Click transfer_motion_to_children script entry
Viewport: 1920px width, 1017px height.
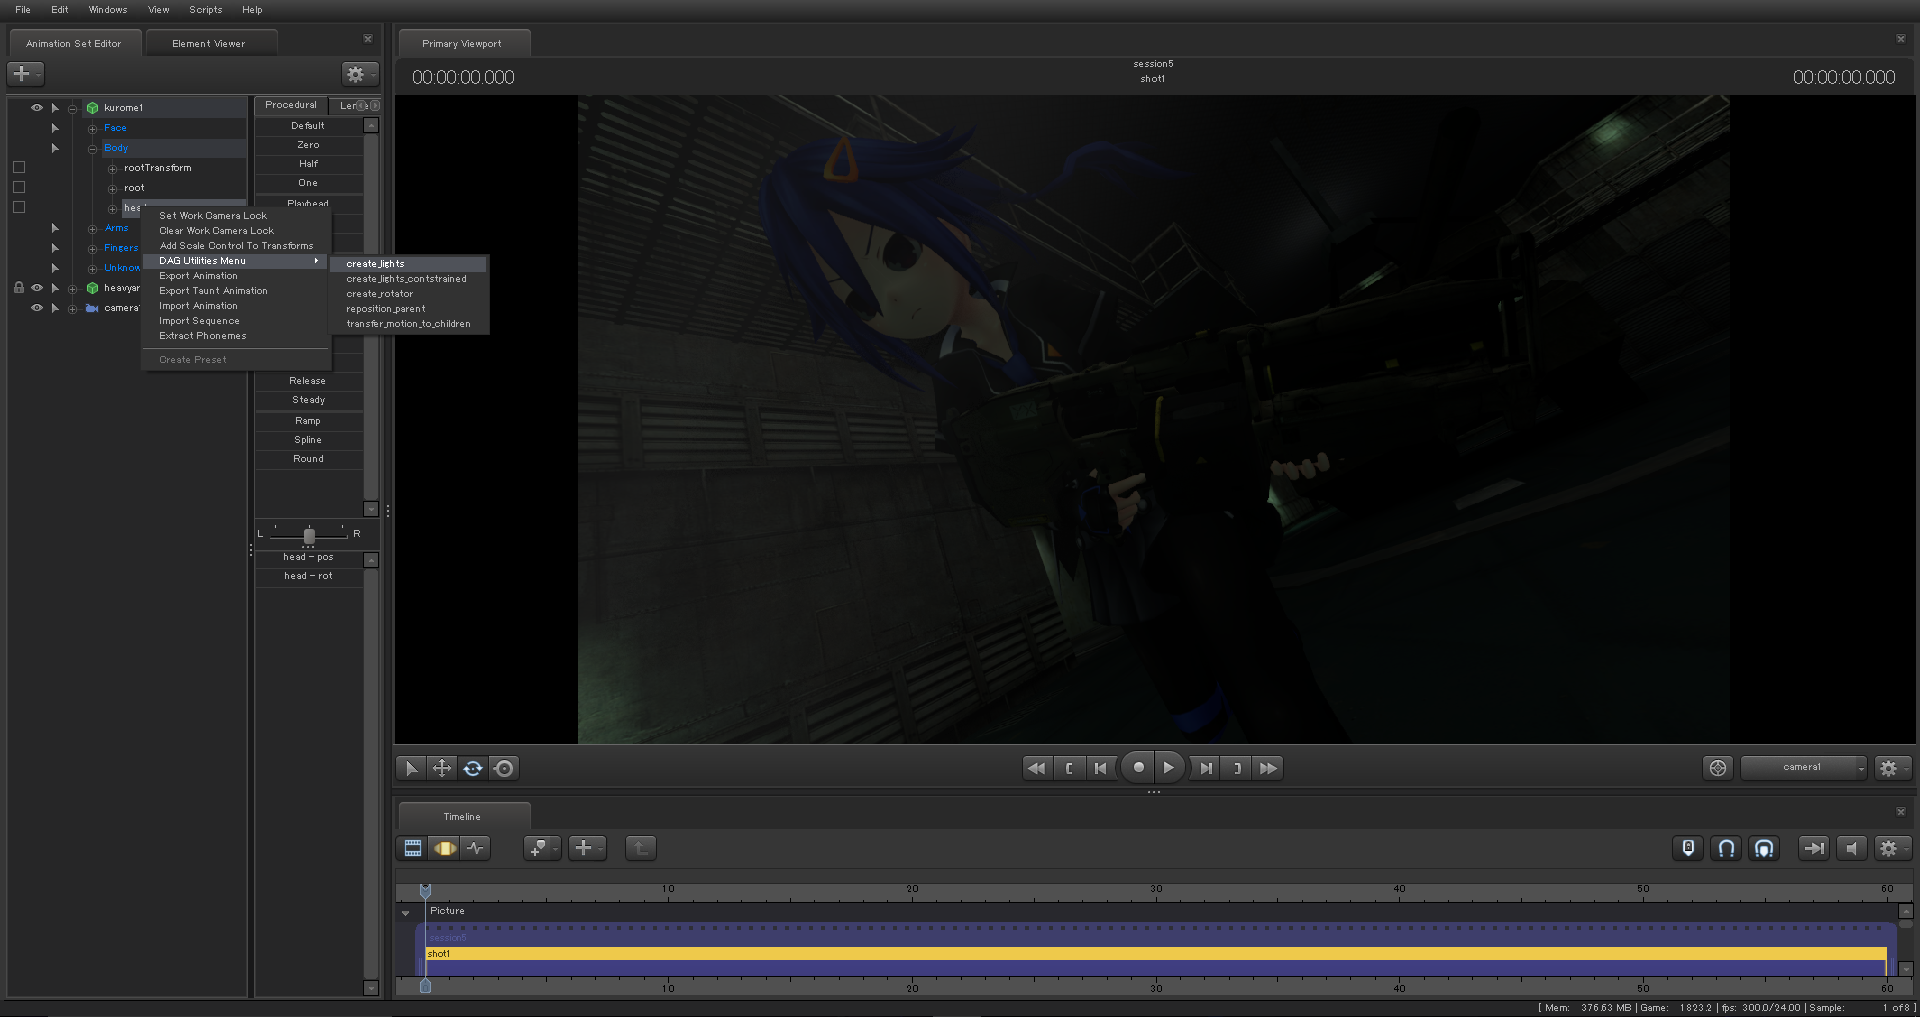(x=408, y=324)
